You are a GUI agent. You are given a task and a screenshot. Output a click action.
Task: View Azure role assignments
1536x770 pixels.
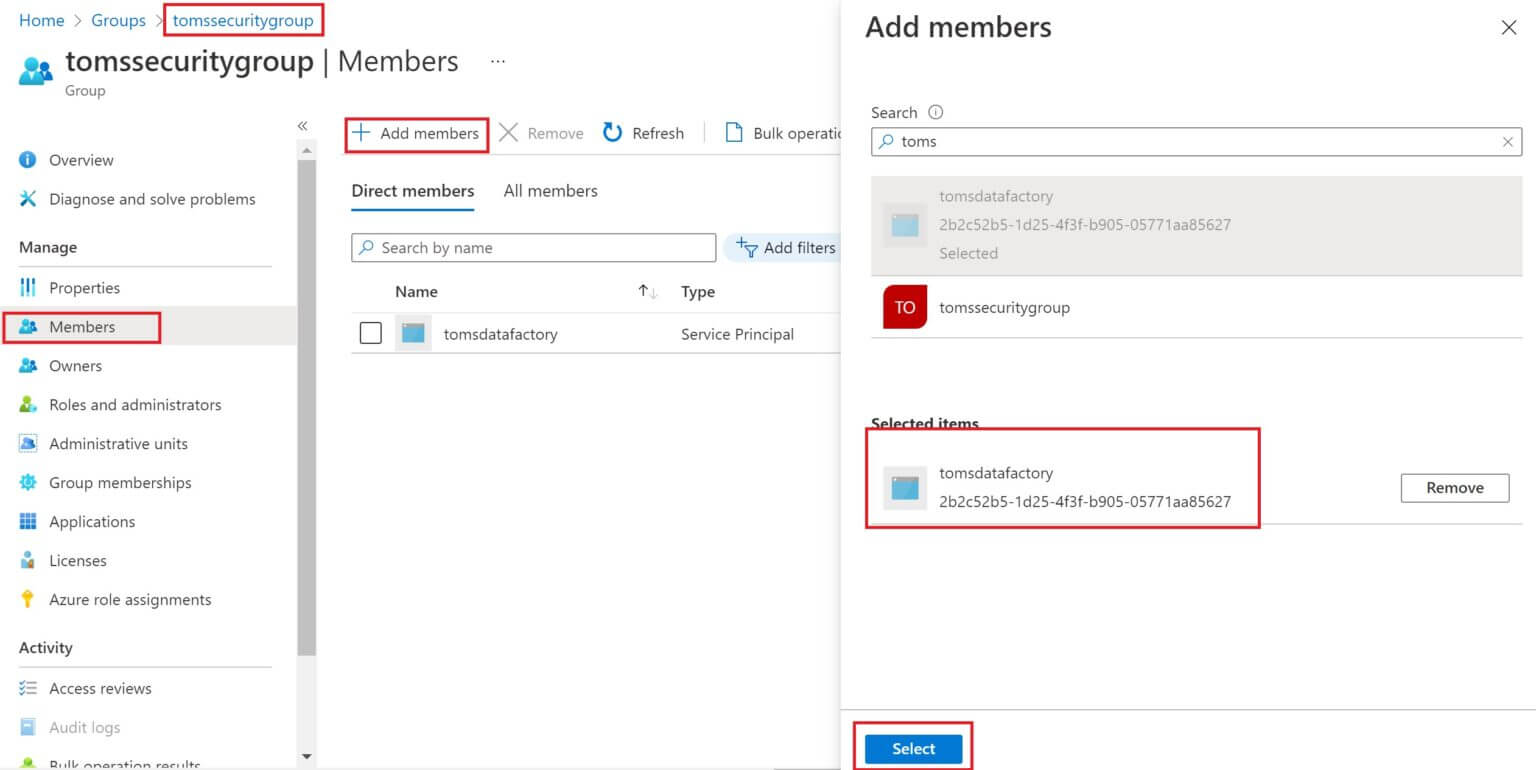click(x=130, y=599)
